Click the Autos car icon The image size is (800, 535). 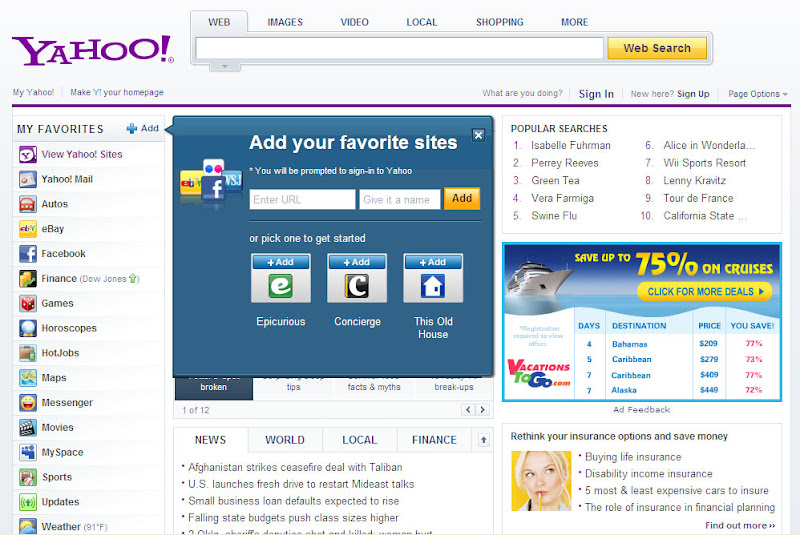pyautogui.click(x=28, y=204)
